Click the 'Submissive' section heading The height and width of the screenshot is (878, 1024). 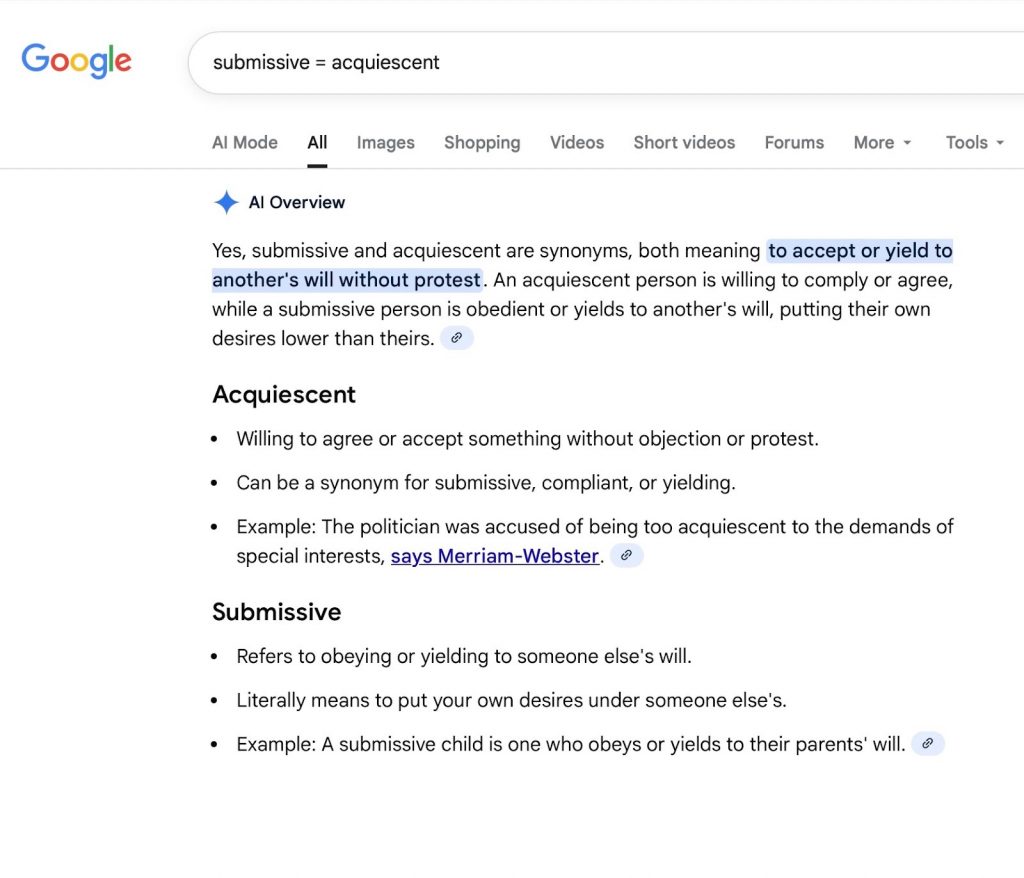click(277, 611)
